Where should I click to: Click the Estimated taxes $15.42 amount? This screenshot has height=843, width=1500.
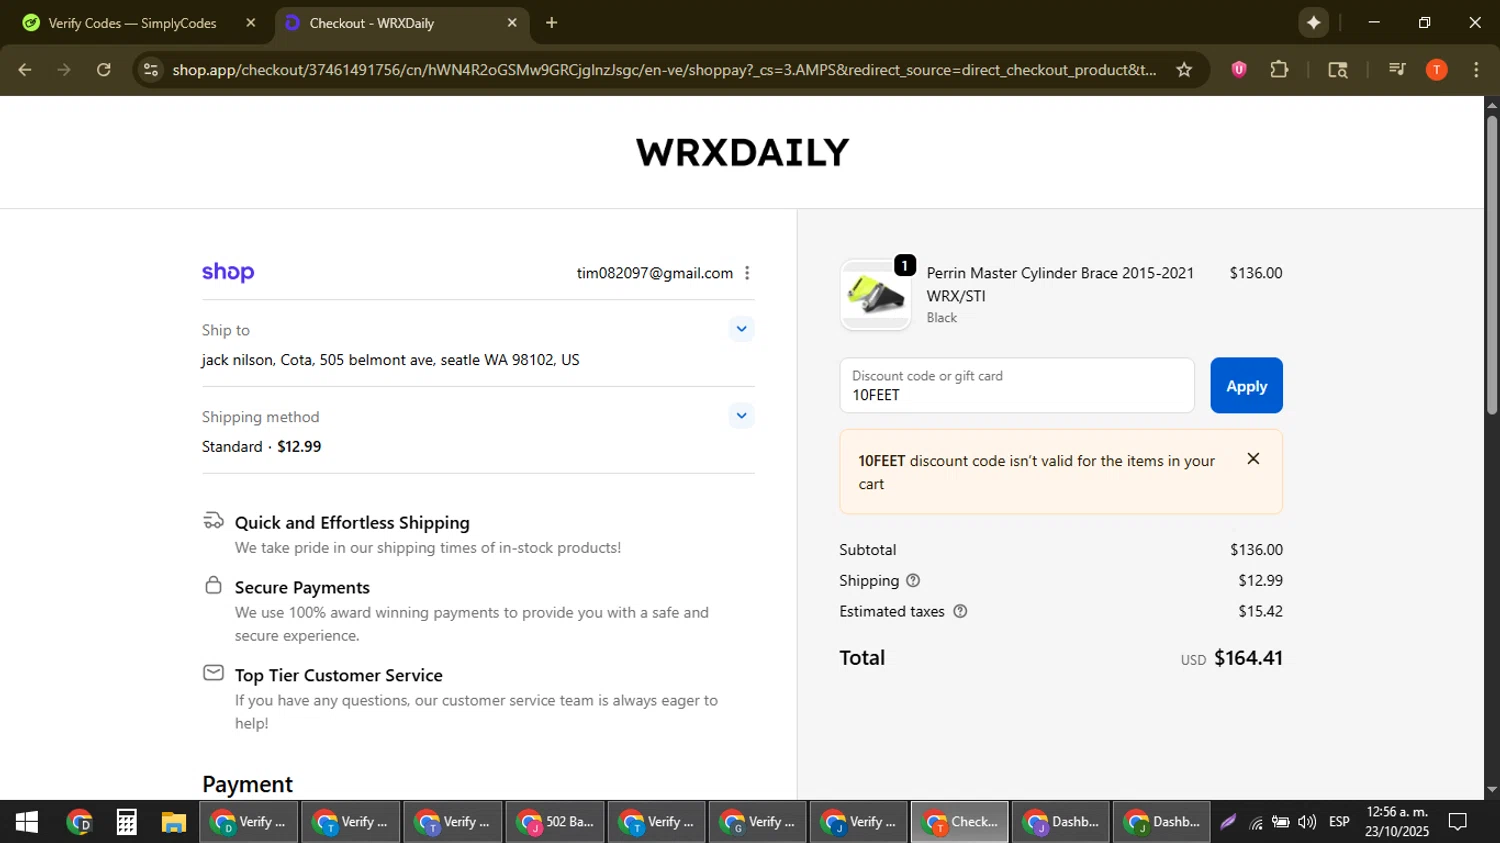[x=1260, y=612]
